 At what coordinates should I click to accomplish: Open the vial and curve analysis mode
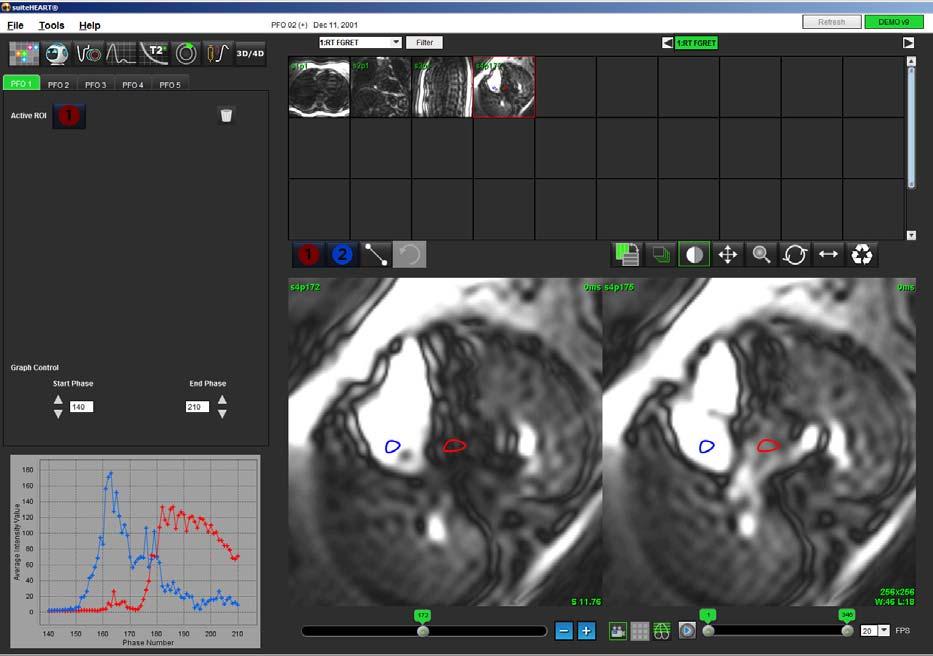[x=218, y=54]
